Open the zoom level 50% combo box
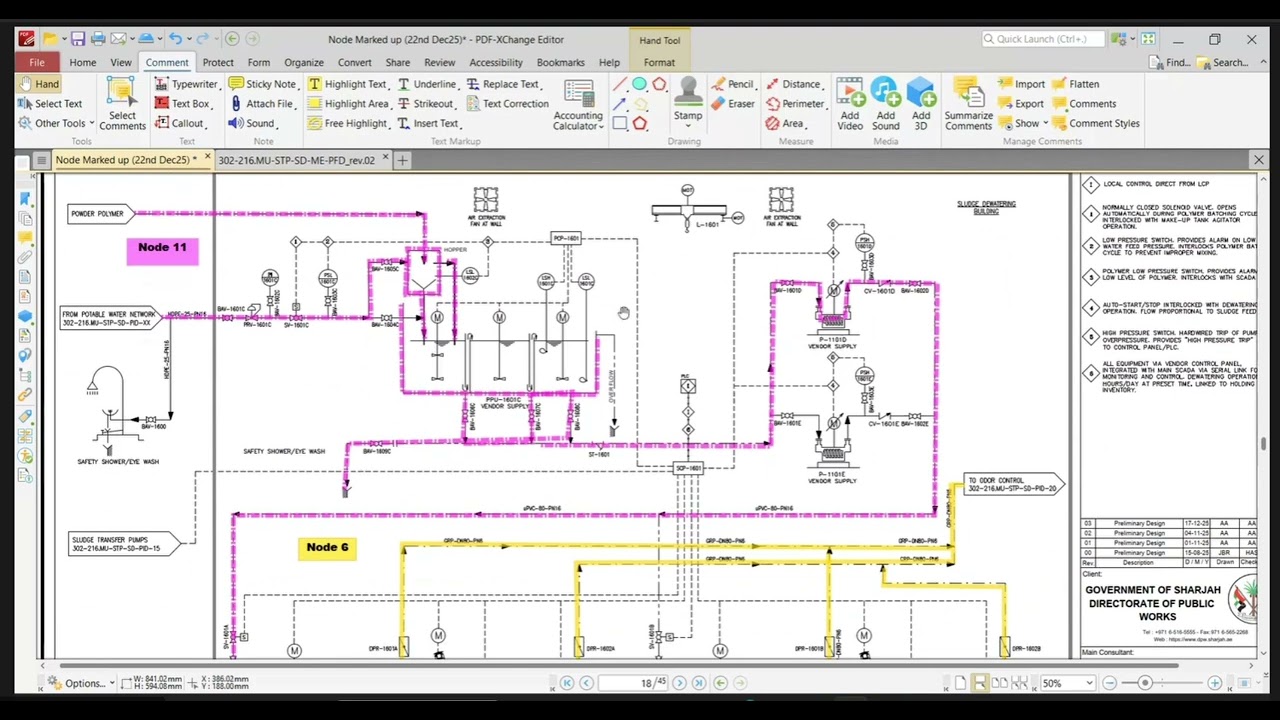Image resolution: width=1280 pixels, height=720 pixels. pyautogui.click(x=1066, y=683)
